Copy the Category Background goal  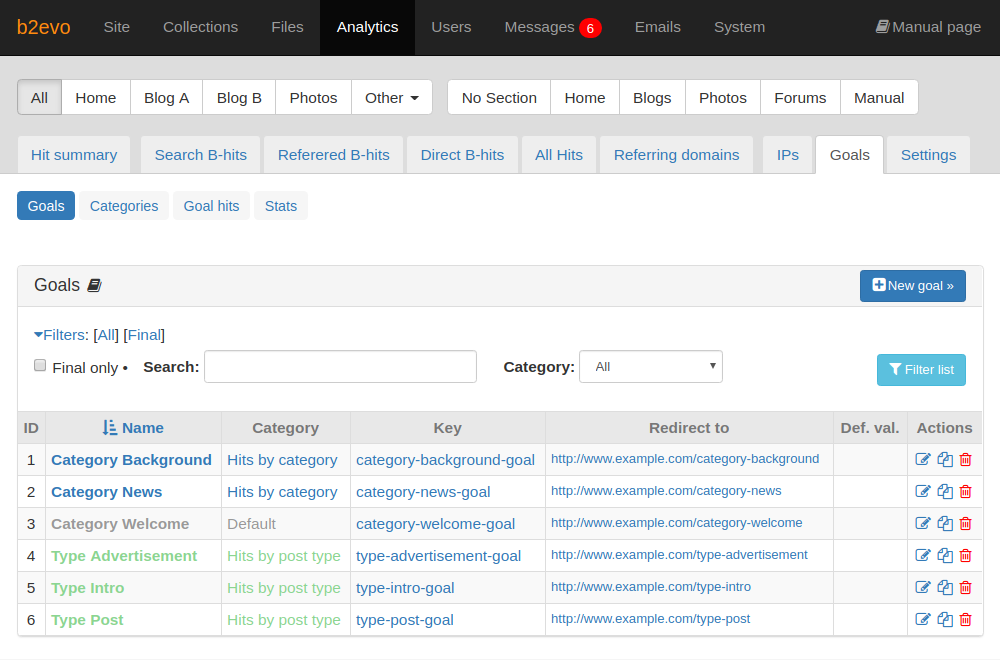945,459
